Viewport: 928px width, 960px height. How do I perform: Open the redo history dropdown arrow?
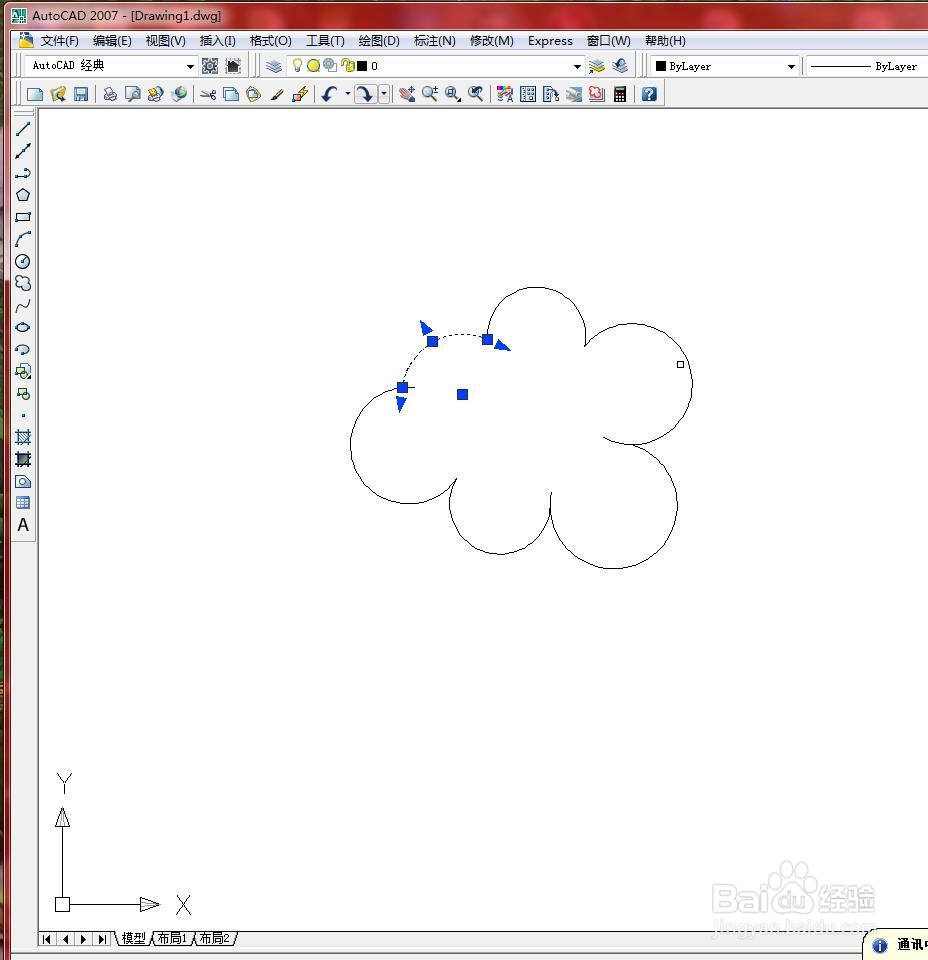pyautogui.click(x=384, y=94)
